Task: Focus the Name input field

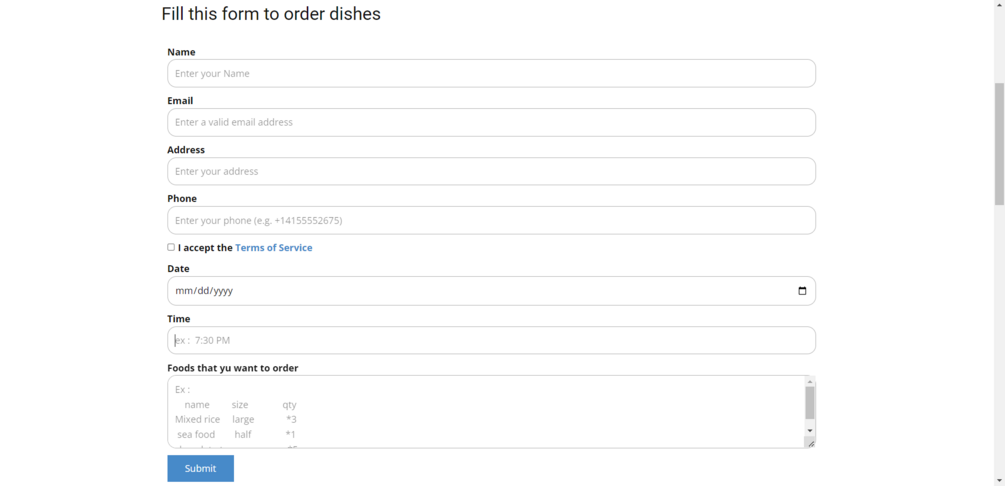Action: point(491,74)
